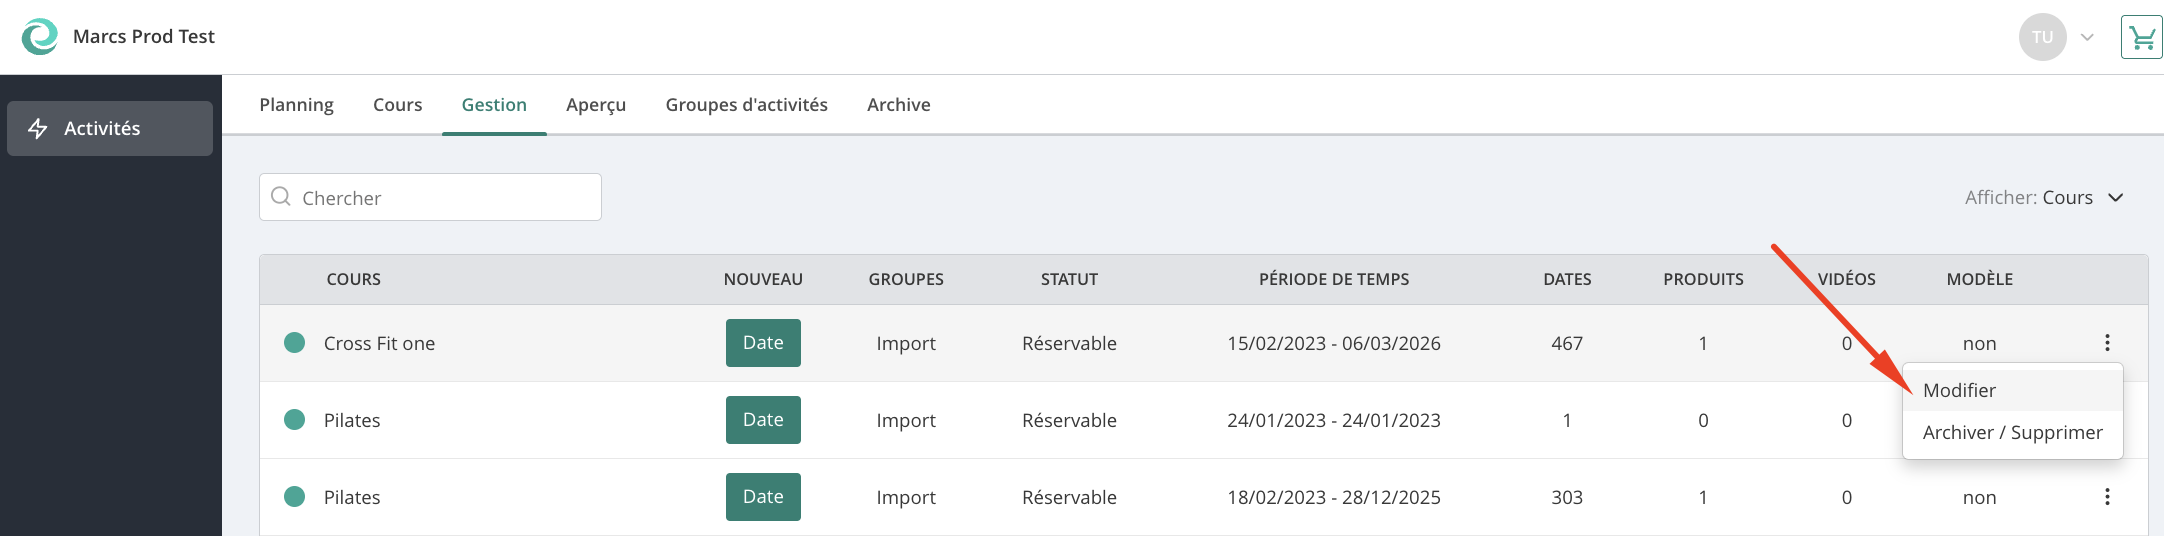This screenshot has width=2164, height=536.
Task: Focus the Chercher search field
Action: (x=430, y=197)
